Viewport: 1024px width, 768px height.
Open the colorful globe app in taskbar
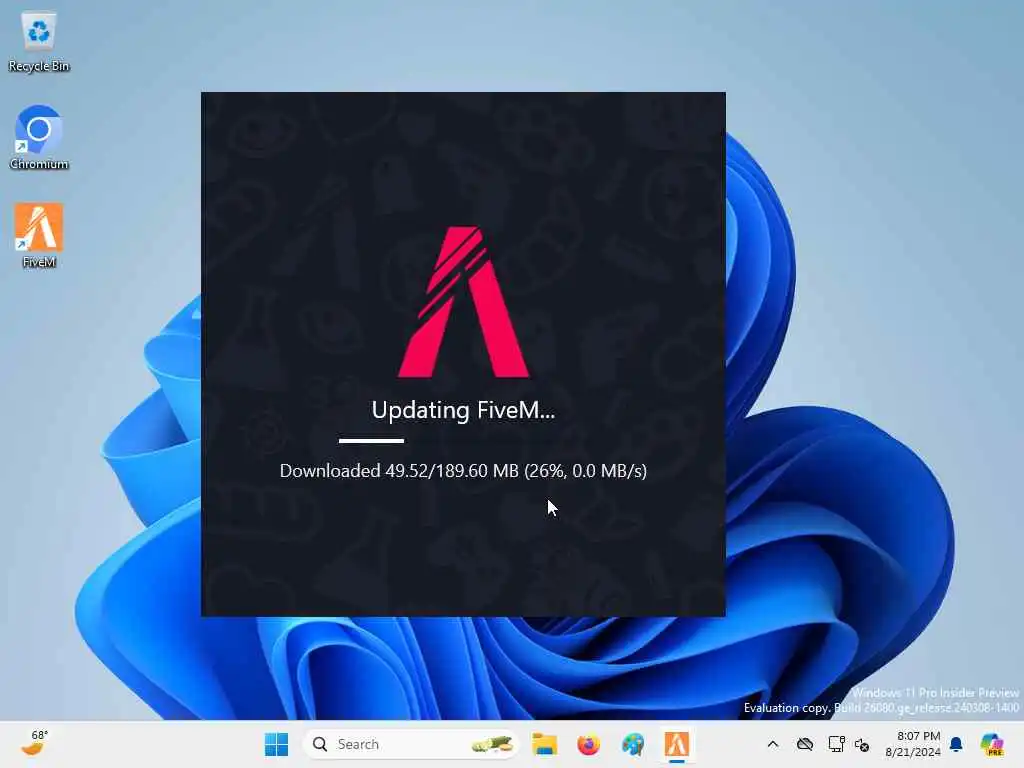(x=633, y=744)
